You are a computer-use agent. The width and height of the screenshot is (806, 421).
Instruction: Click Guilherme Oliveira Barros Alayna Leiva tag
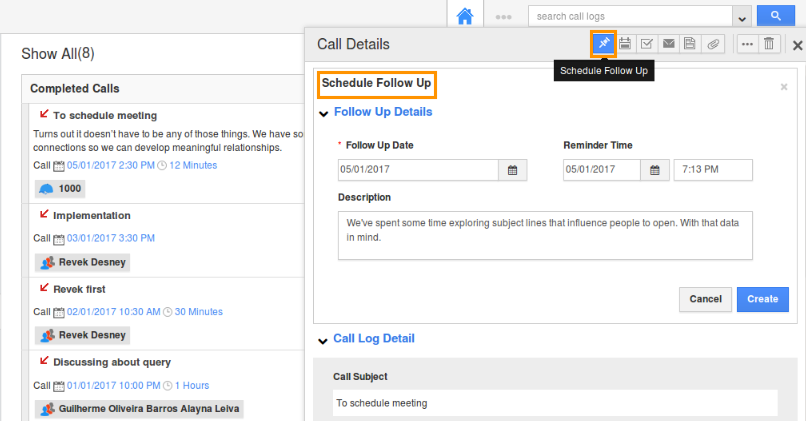[x=139, y=409]
